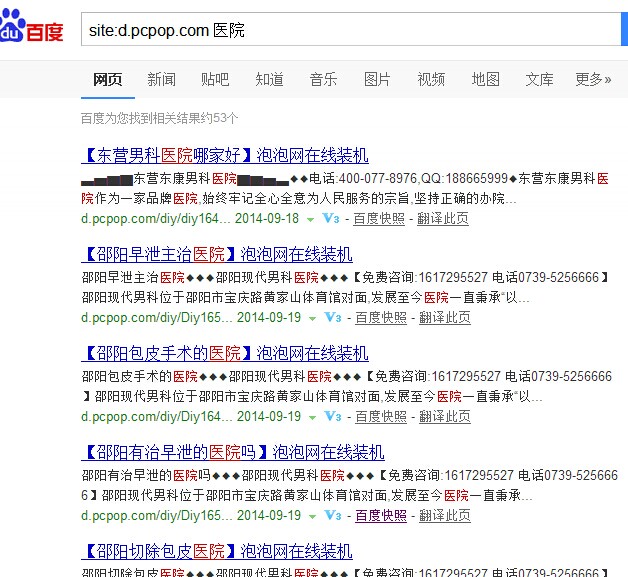The height and width of the screenshot is (577, 628).
Task: Expand the arrow in 邵阳有治早泄的医院吗 result URL line
Action: [x=312, y=516]
